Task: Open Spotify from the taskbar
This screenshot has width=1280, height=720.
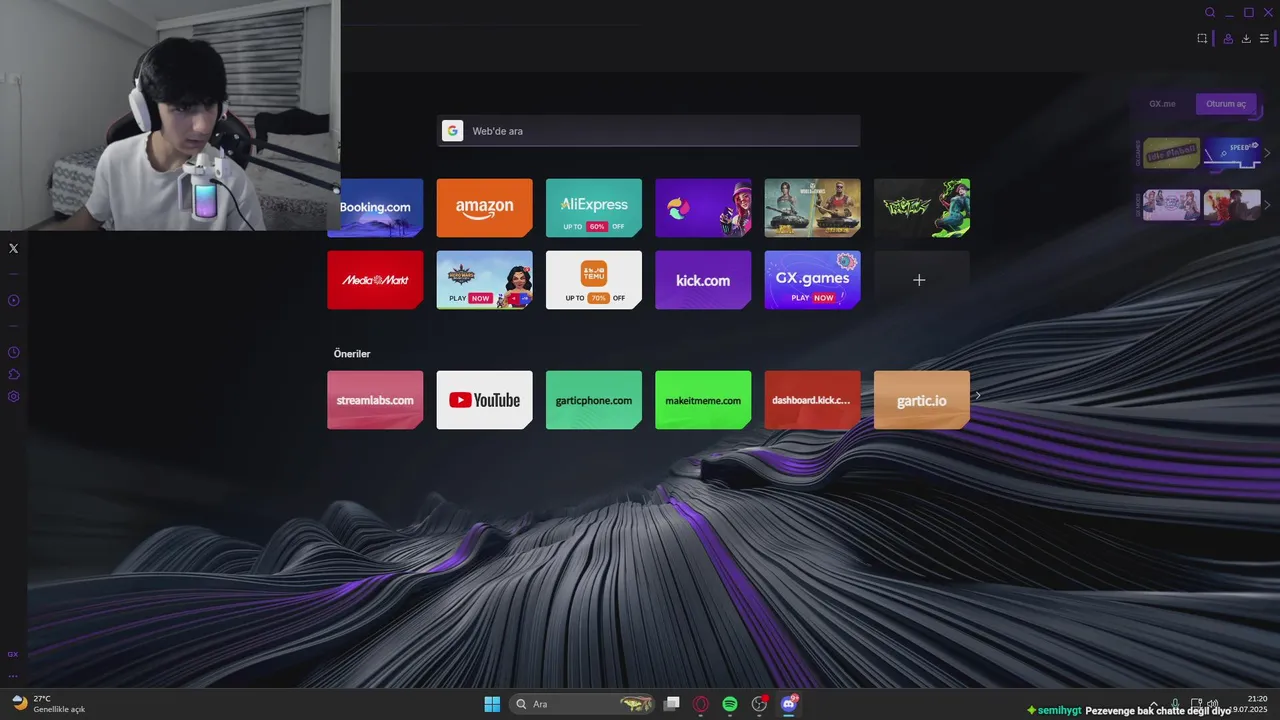Action: [x=730, y=704]
